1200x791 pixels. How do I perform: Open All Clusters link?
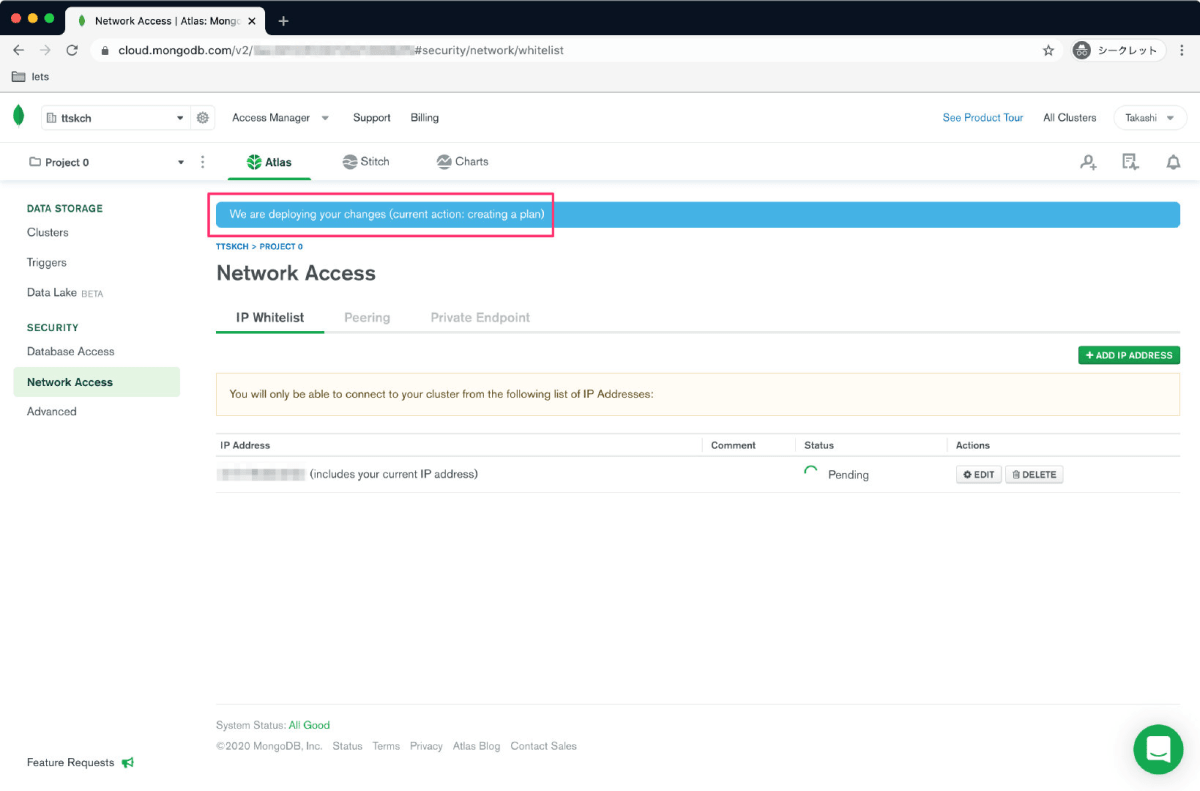tap(1070, 118)
